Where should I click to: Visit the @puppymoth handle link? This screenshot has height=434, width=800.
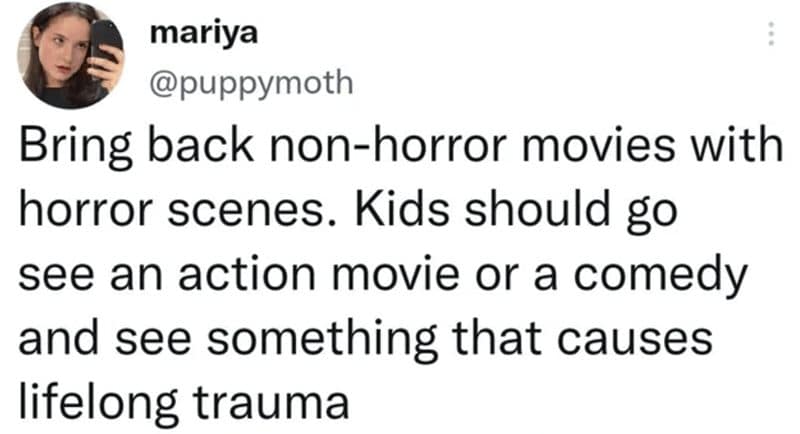tap(251, 83)
